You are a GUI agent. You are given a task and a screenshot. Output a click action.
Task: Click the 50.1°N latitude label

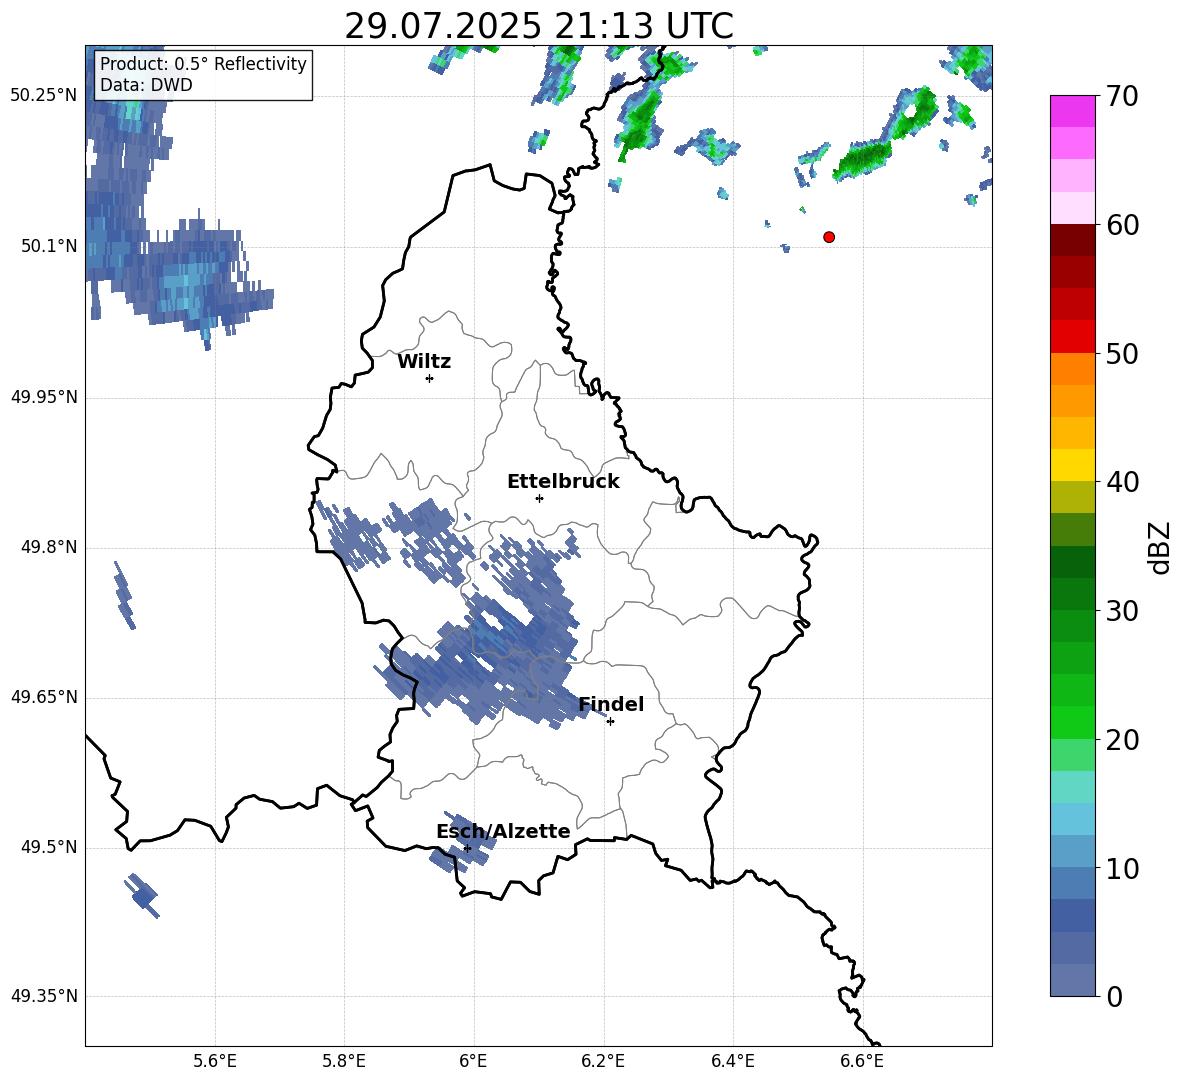tap(49, 246)
